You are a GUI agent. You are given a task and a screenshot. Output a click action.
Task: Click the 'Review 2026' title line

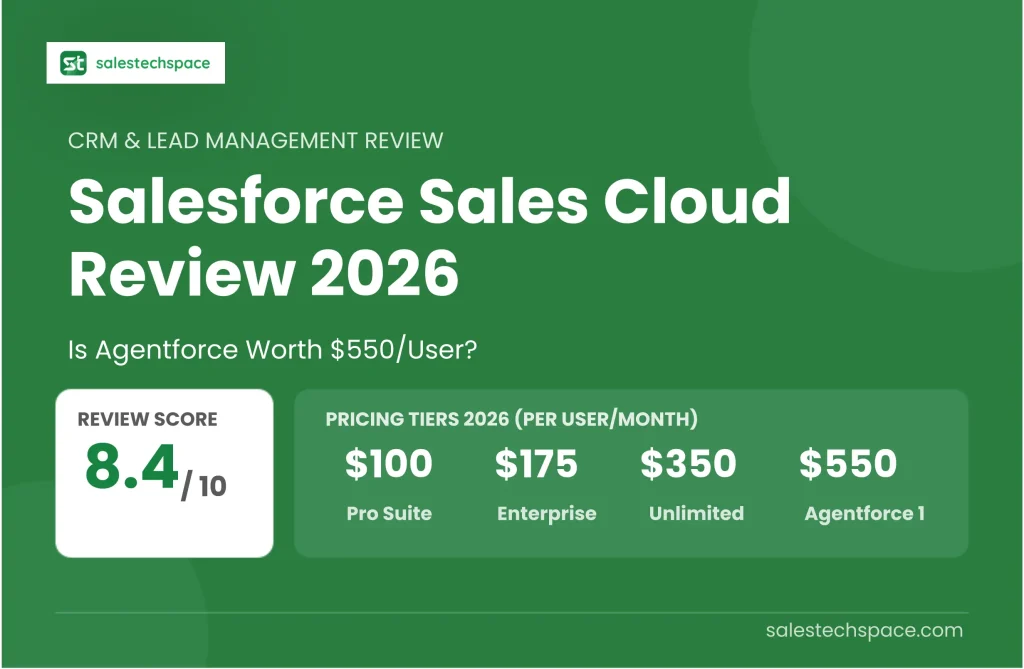pyautogui.click(x=264, y=272)
